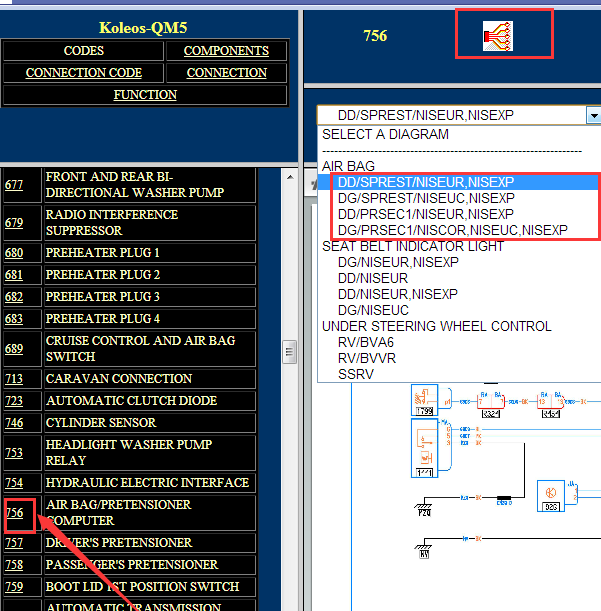Screen dimensions: 601x611
Task: Click HYDRAULIC ELECTRIC INTERFACE text
Action: pyautogui.click(x=147, y=483)
